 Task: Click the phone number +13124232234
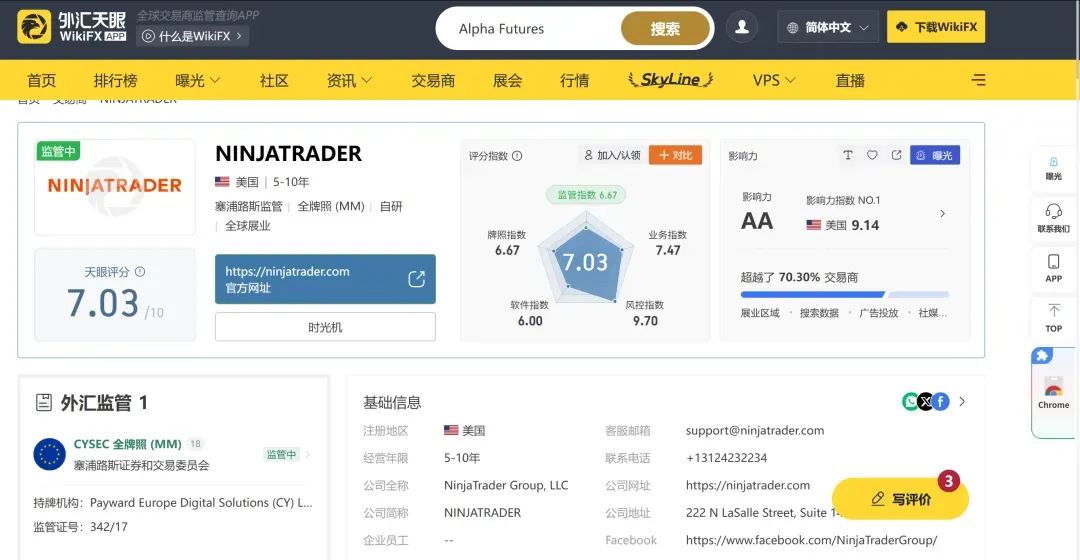coord(726,458)
